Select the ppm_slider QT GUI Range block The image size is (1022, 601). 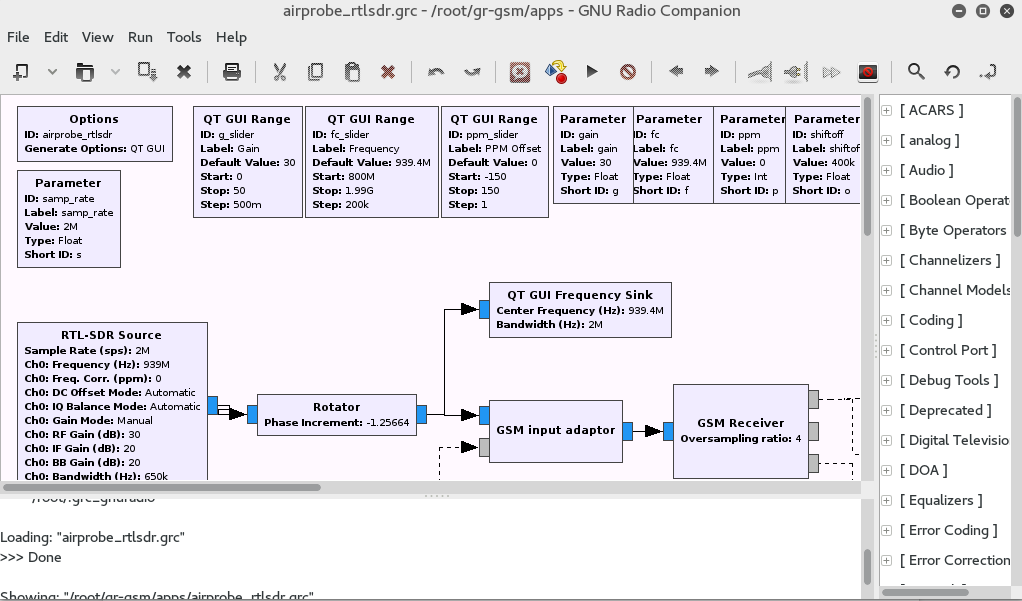pos(495,162)
